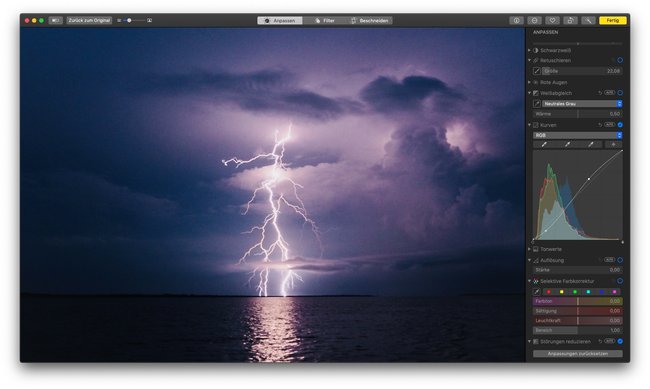Open the Neutrales Grau dropdown
Screen dimensions: 650x389
(582, 104)
